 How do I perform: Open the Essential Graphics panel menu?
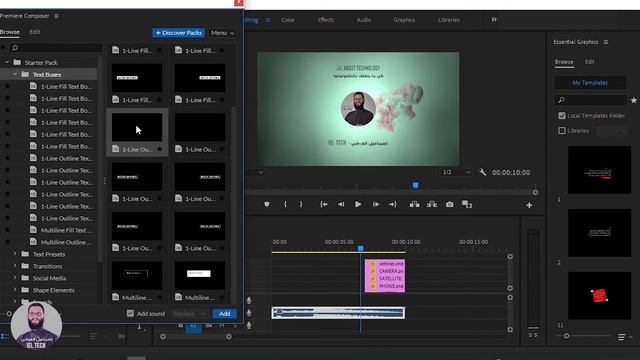[x=606, y=42]
